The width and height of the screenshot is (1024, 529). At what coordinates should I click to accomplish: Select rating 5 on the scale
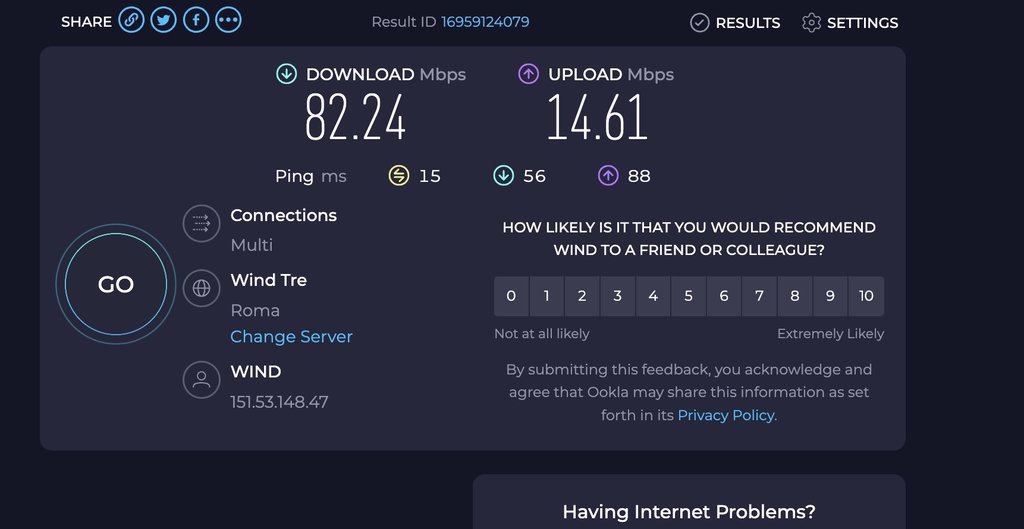point(688,296)
